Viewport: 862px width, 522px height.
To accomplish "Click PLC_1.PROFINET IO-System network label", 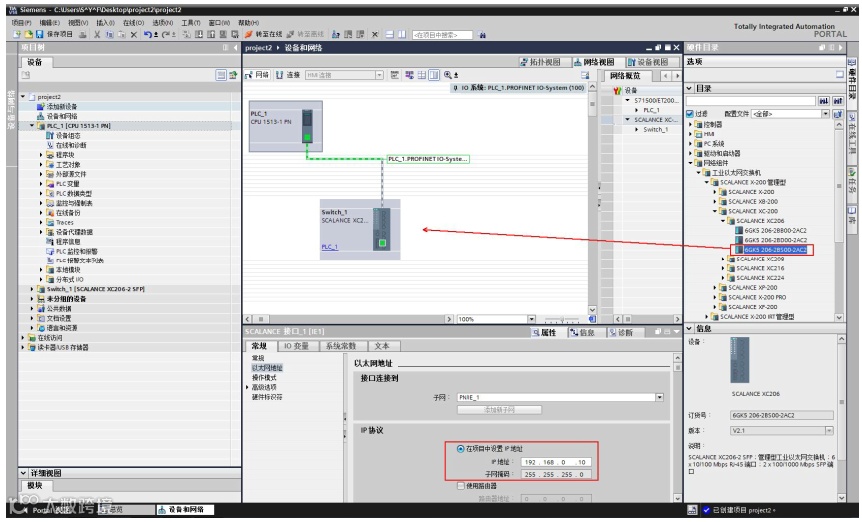I will click(428, 159).
